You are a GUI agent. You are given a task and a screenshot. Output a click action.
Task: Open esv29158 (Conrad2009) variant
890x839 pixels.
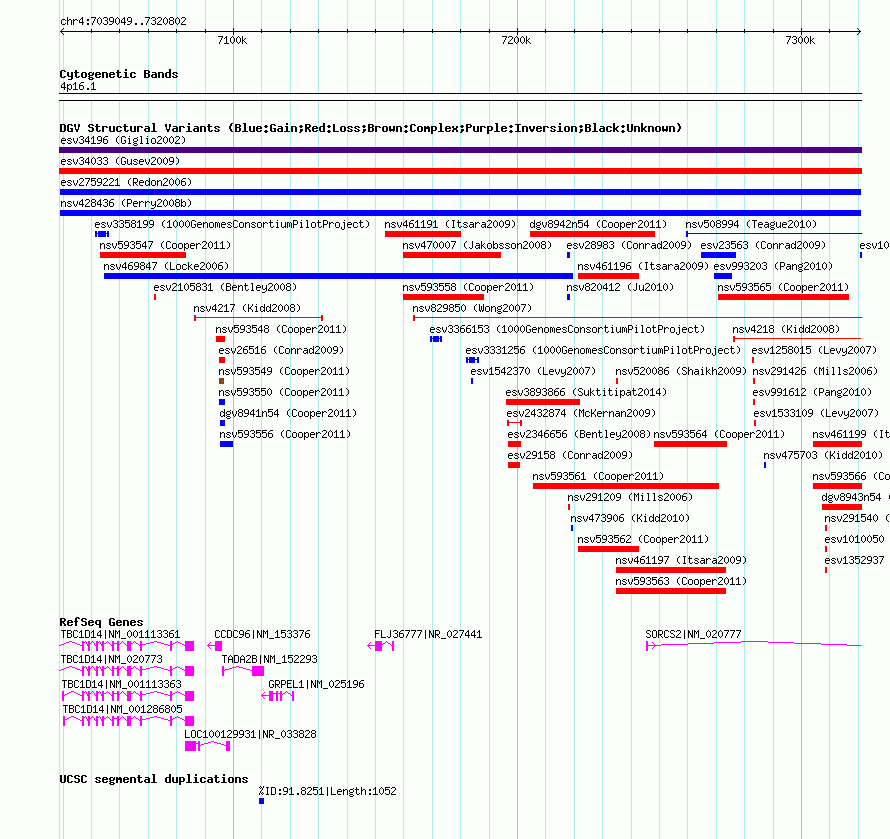(514, 465)
